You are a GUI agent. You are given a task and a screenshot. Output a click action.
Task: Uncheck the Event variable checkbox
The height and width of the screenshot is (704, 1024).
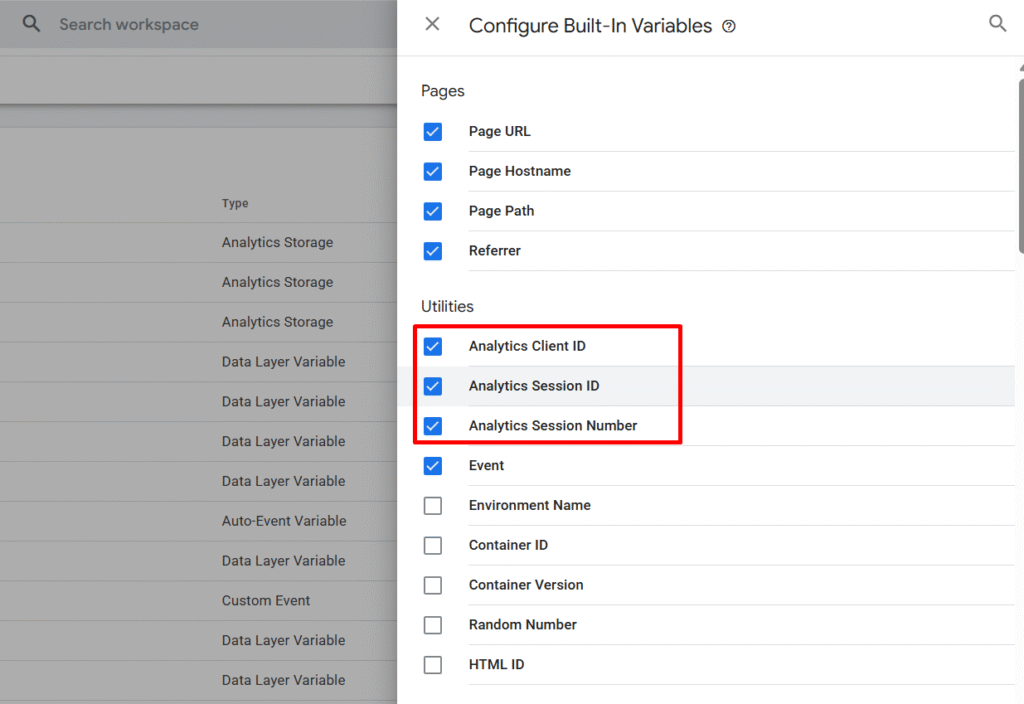point(433,466)
